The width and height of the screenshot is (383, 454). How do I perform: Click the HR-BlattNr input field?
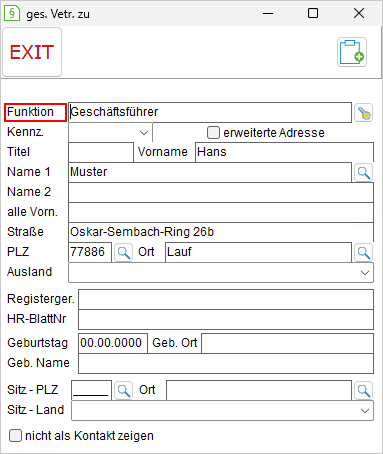[226, 319]
